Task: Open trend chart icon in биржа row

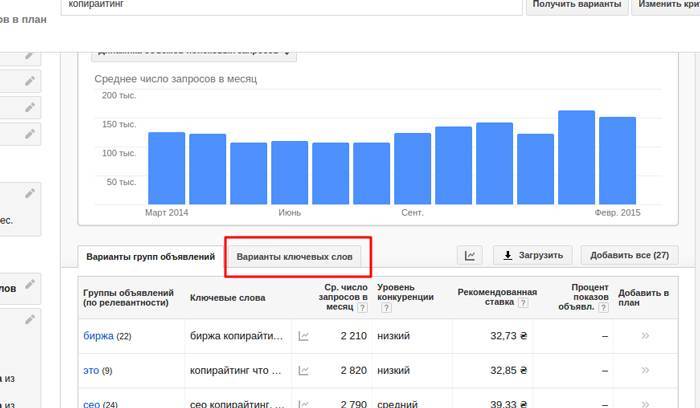Action: pos(304,336)
